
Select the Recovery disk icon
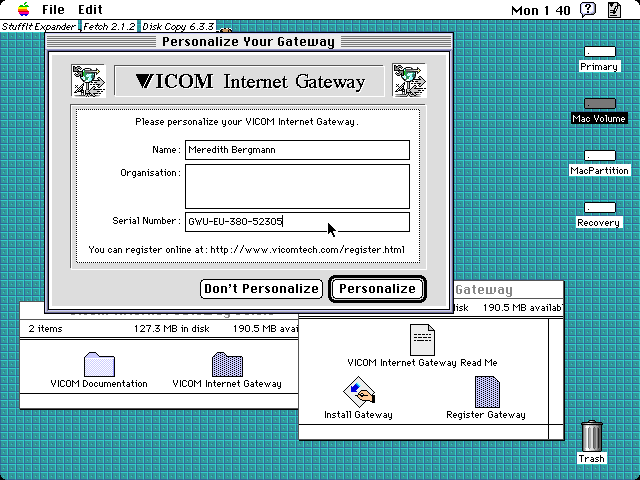tap(599, 207)
